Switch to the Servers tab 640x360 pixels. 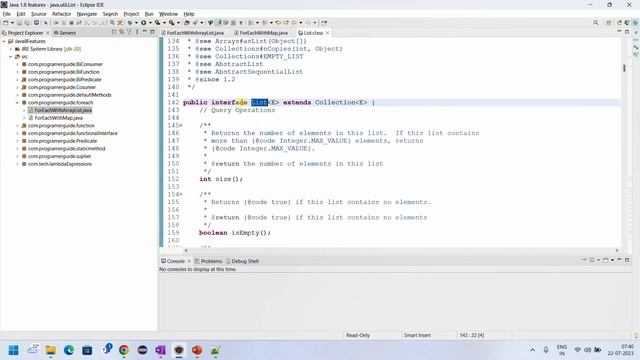tap(65, 33)
